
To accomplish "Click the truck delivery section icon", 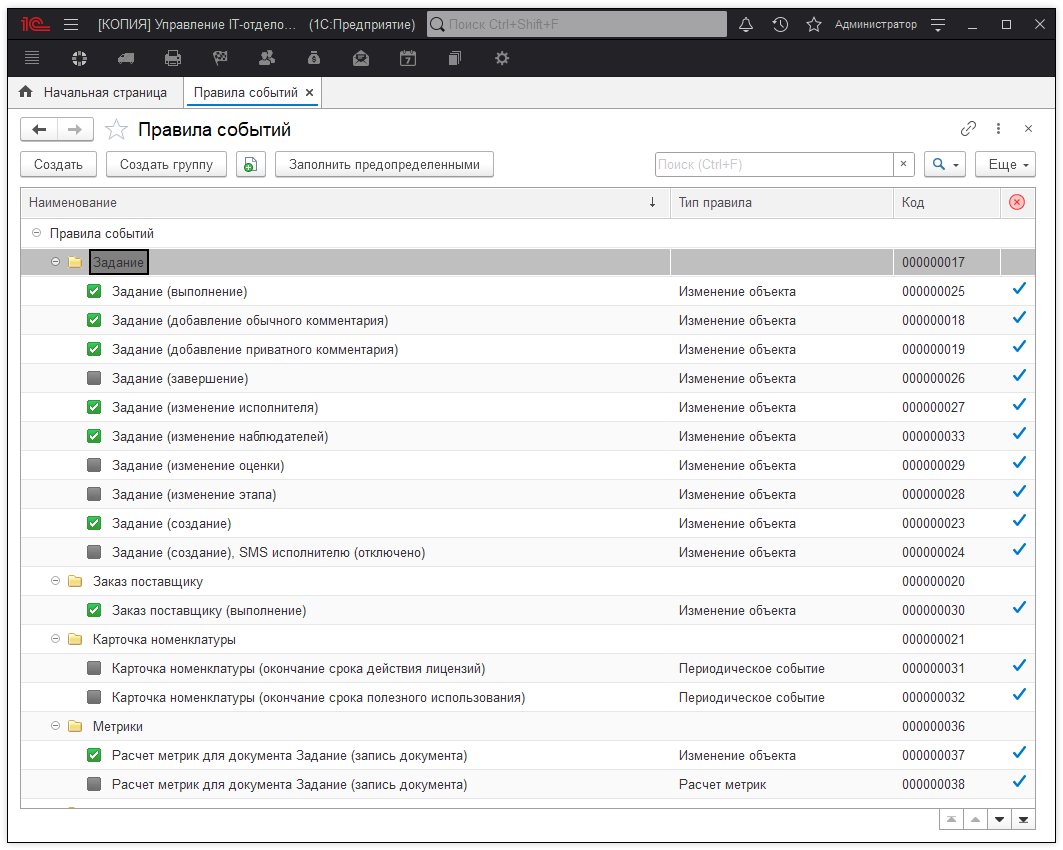I will 126,58.
